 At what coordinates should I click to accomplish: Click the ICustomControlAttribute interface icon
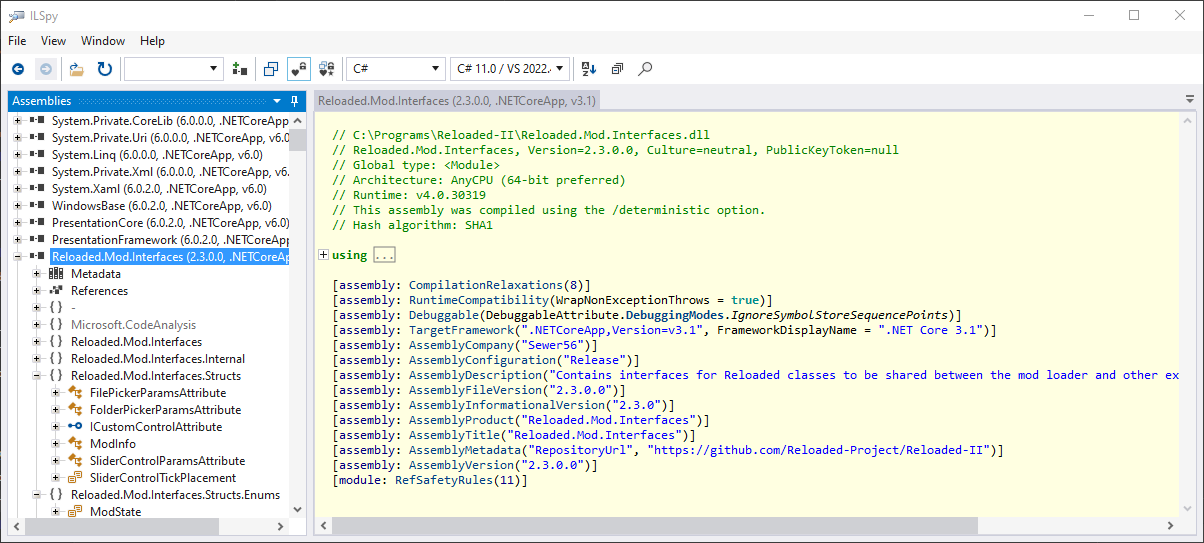(x=76, y=427)
